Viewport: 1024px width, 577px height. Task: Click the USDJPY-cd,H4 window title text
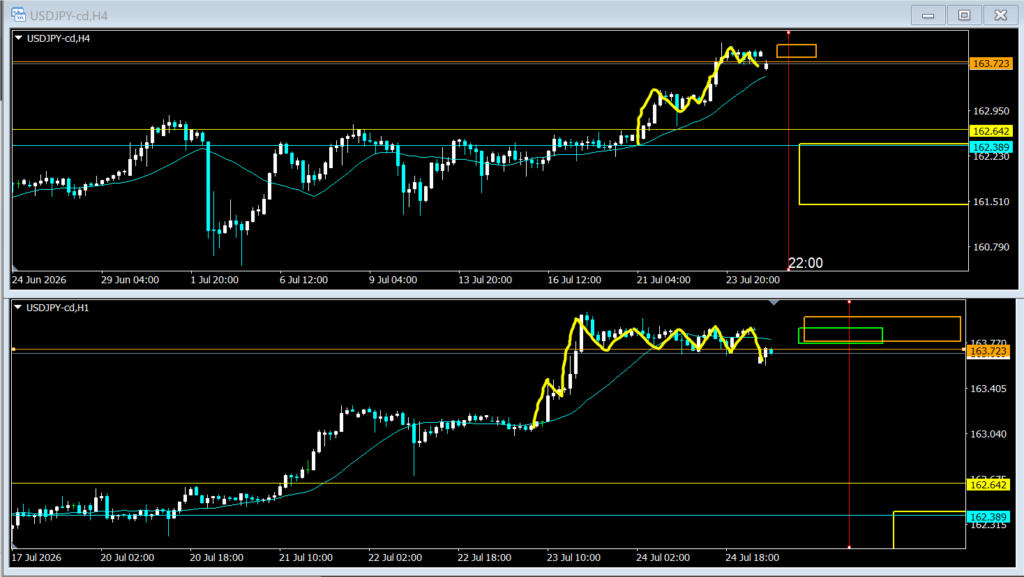point(69,15)
